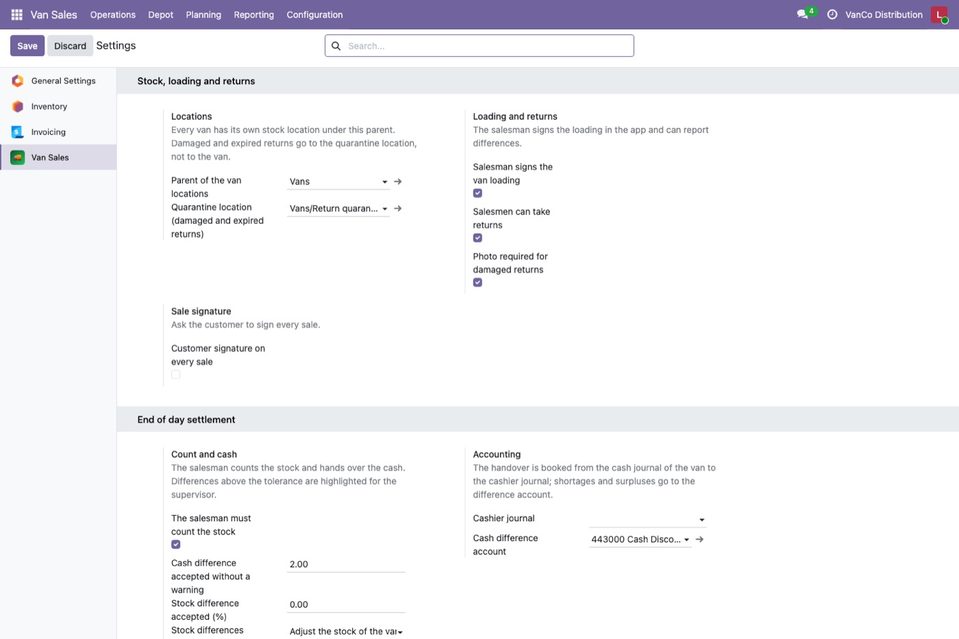Open the apps grid menu
This screenshot has width=959, height=639.
(17, 15)
